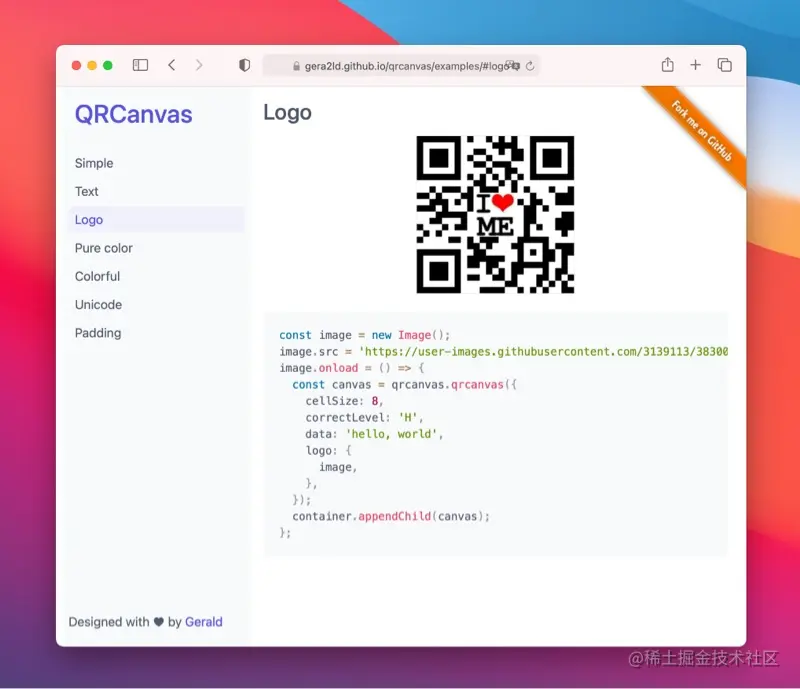Click the "data: 'hello, world'," code line
800x689 pixels.
tap(374, 434)
